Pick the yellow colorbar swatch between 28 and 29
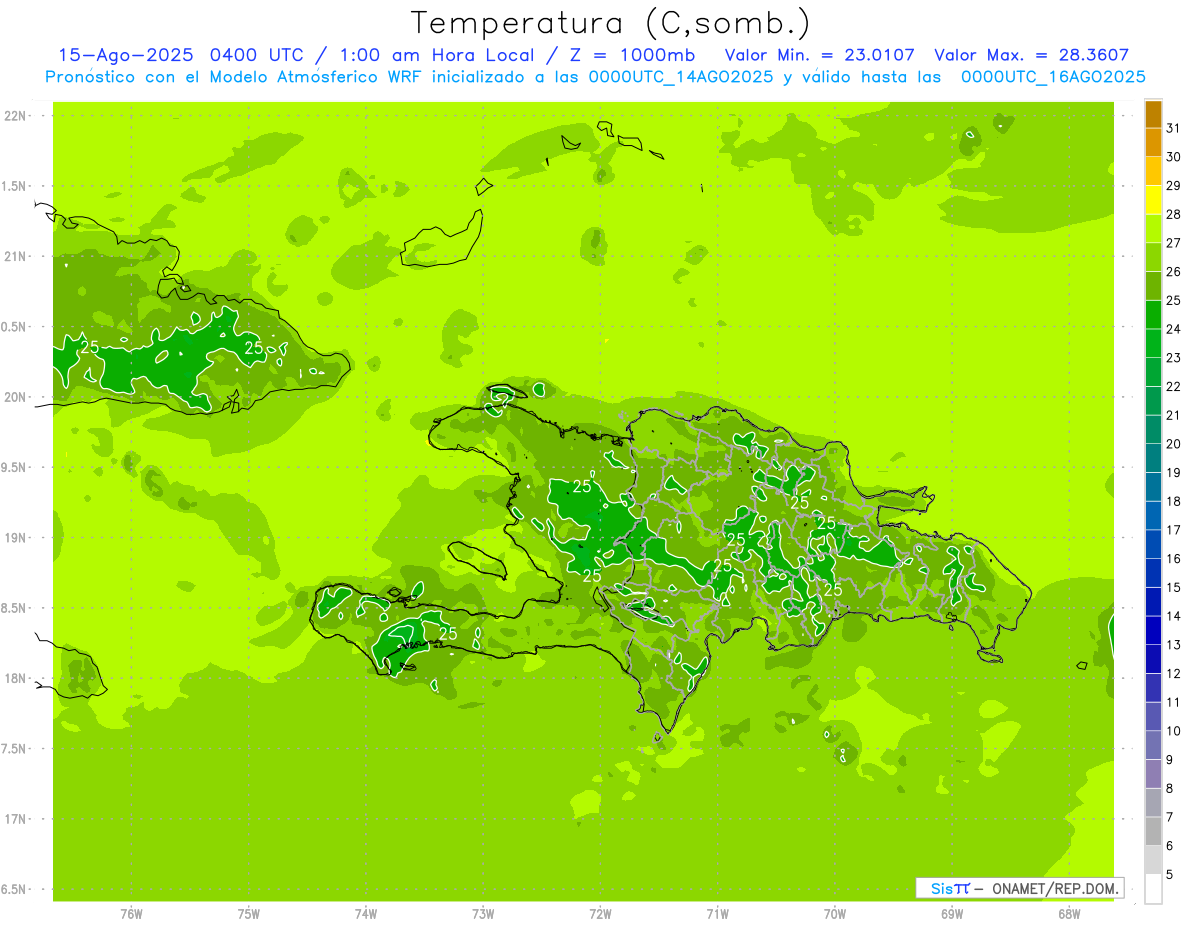The width and height of the screenshot is (1200, 927). pyautogui.click(x=1153, y=200)
